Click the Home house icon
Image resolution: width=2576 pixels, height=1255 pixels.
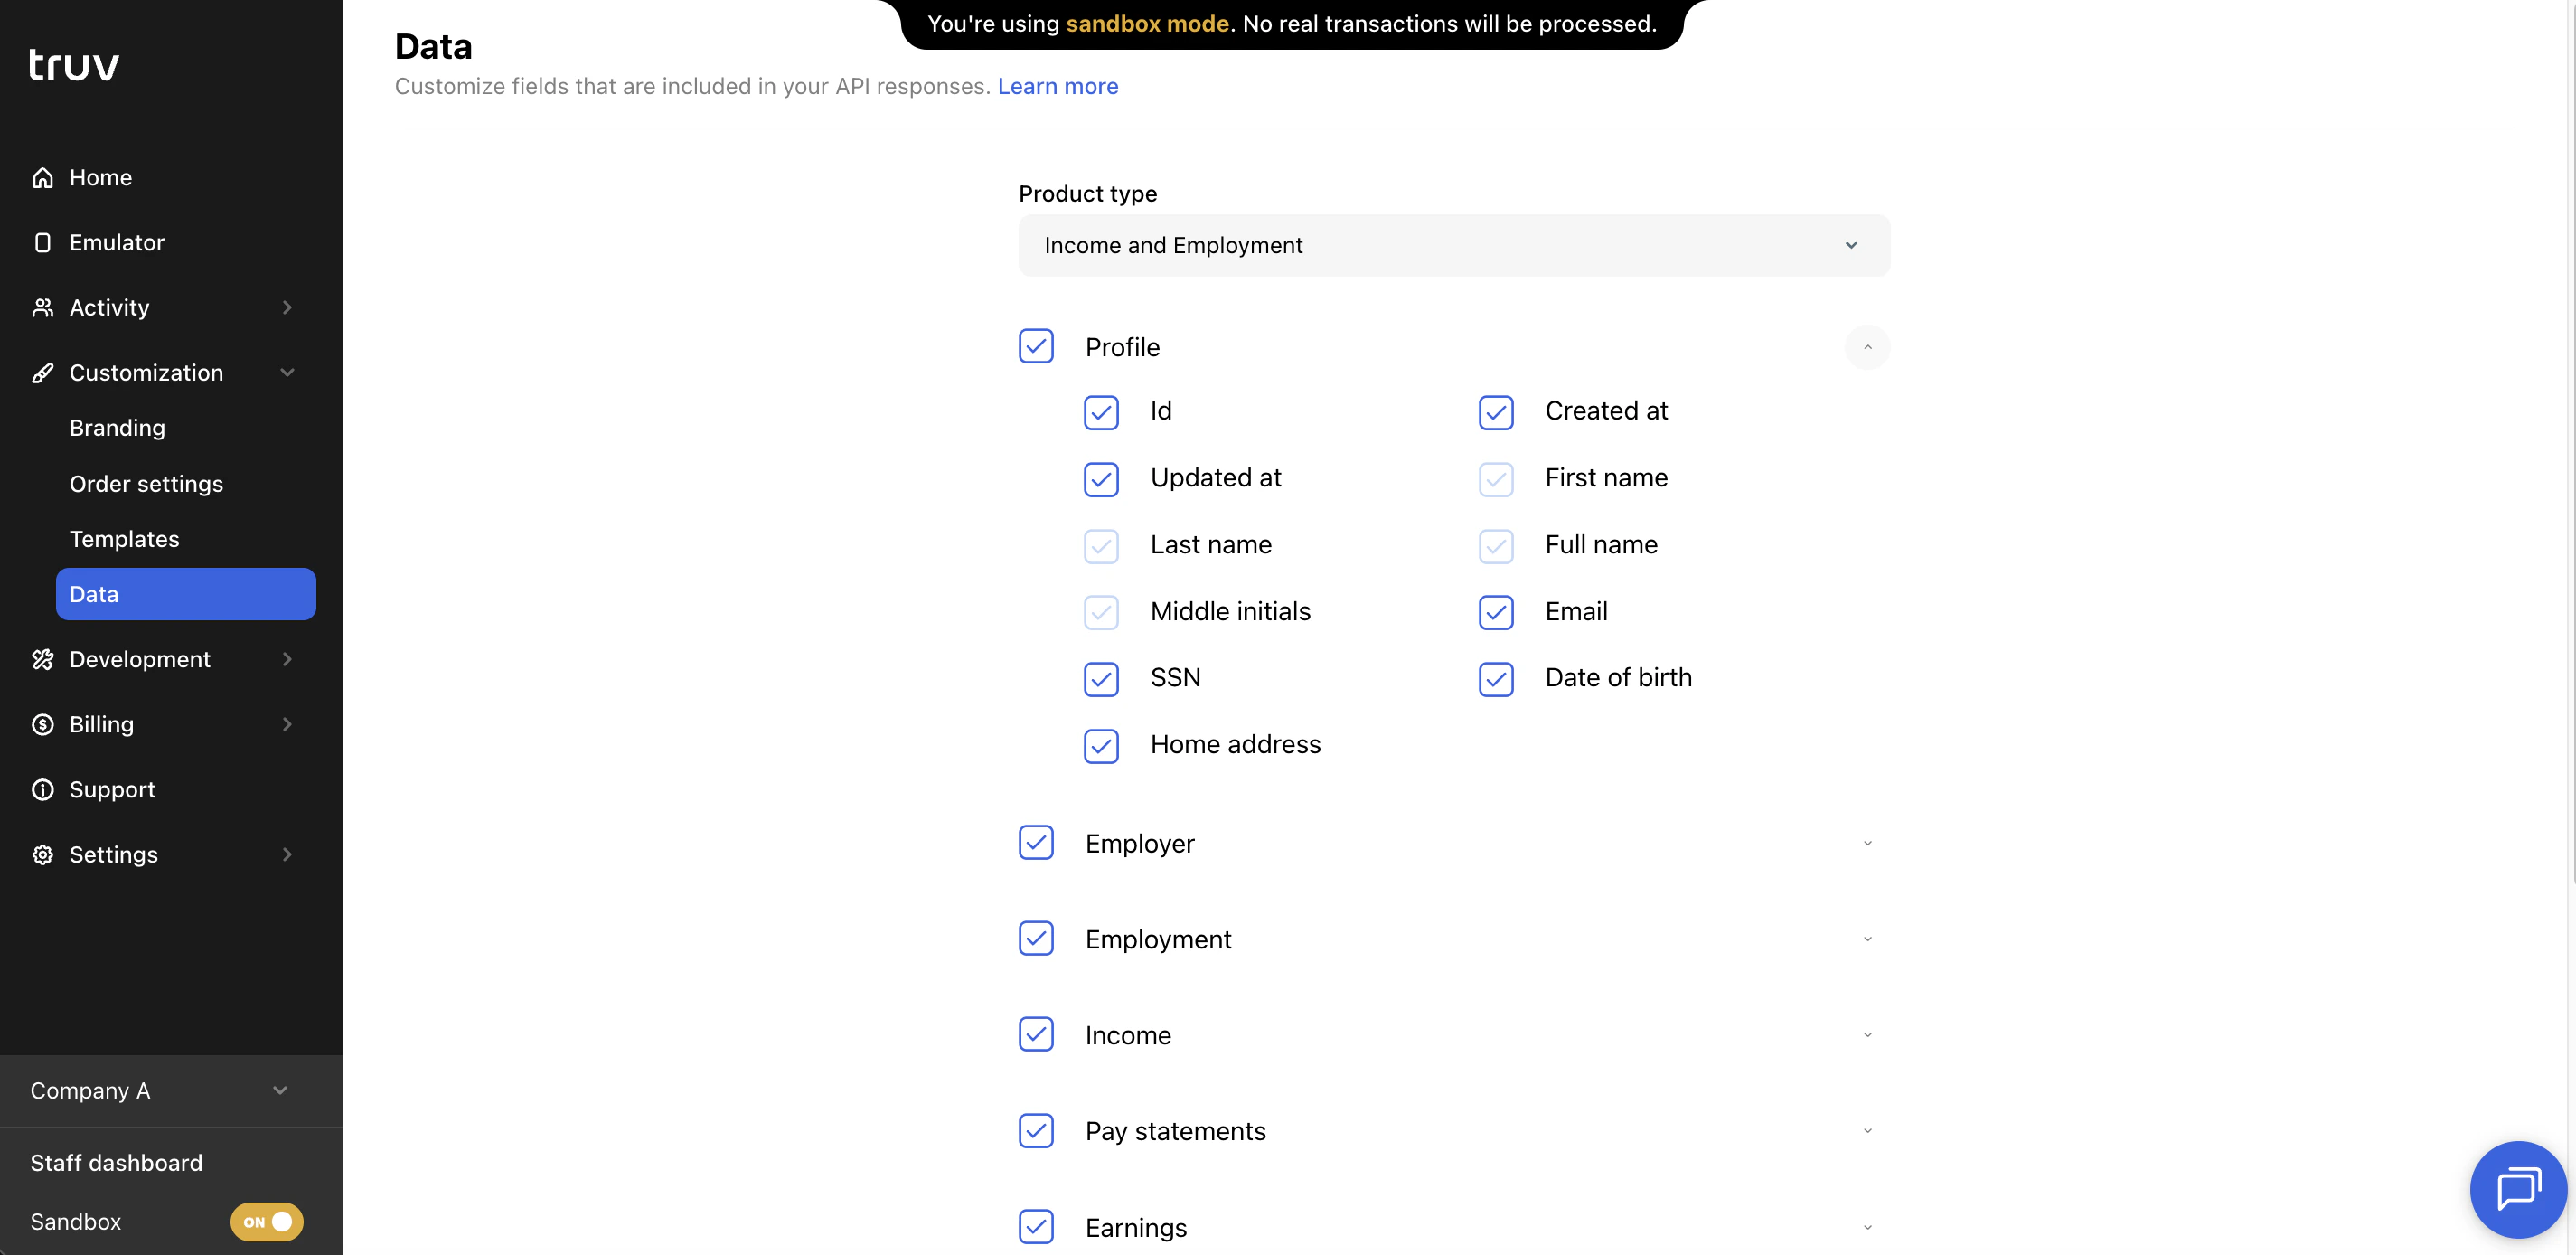tap(42, 178)
